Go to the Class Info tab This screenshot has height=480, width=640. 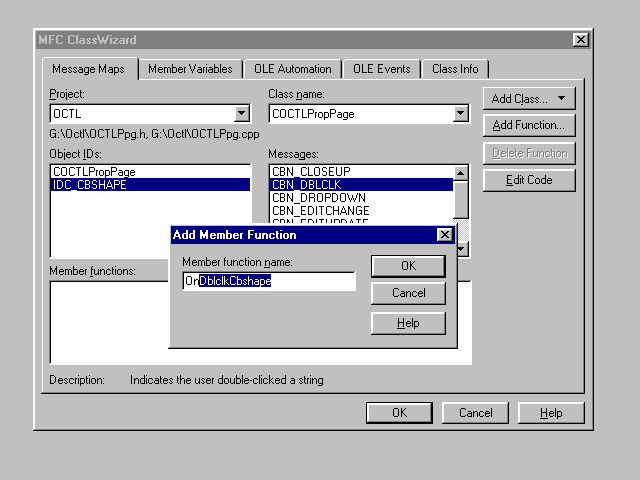click(455, 69)
